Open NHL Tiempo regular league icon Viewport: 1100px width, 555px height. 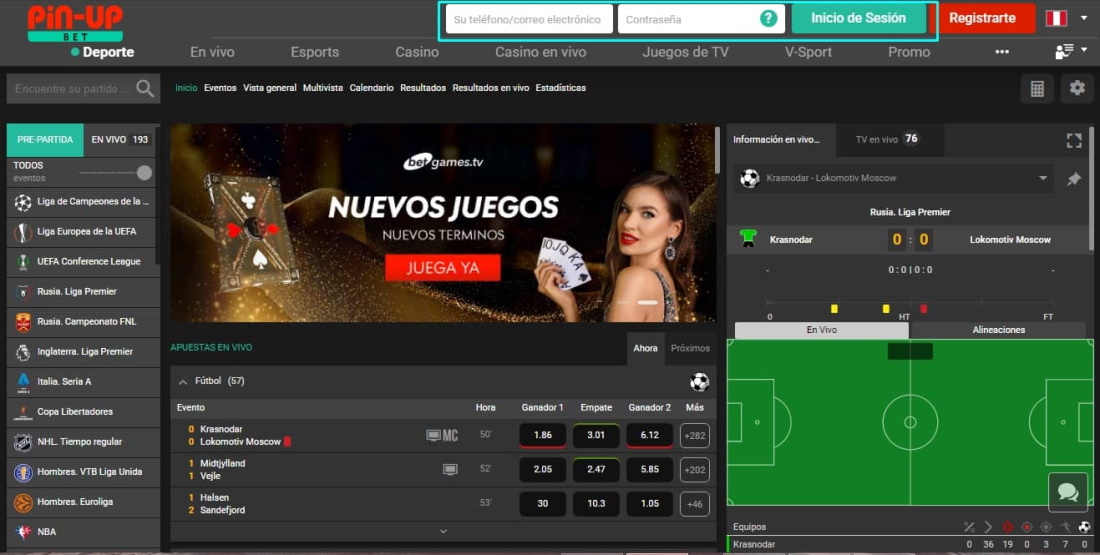click(x=23, y=442)
